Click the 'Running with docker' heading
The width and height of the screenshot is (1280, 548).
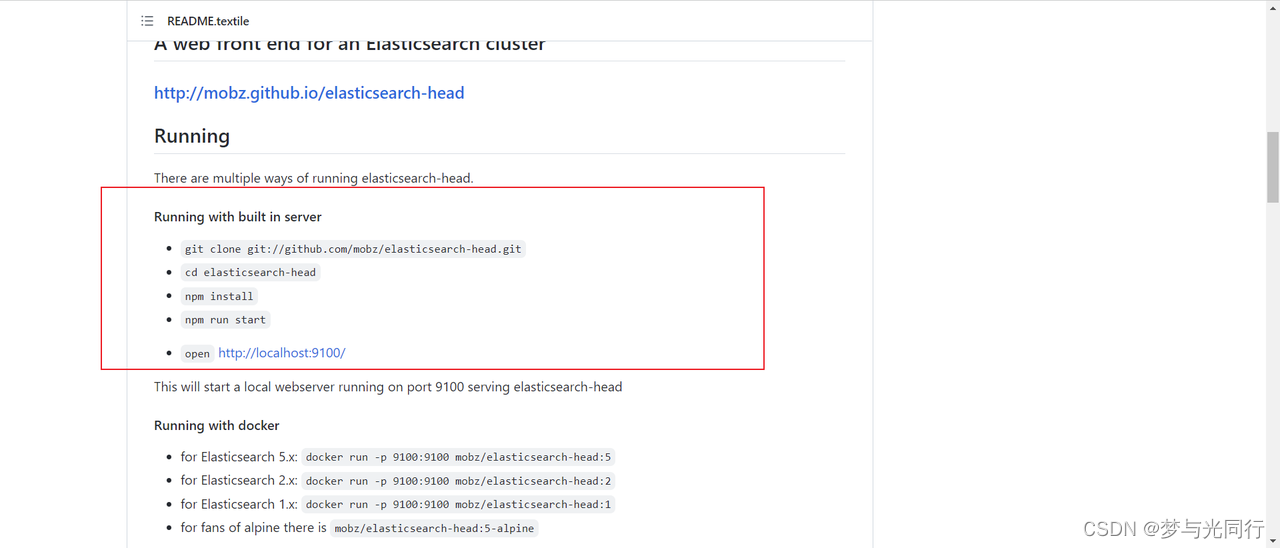click(217, 426)
